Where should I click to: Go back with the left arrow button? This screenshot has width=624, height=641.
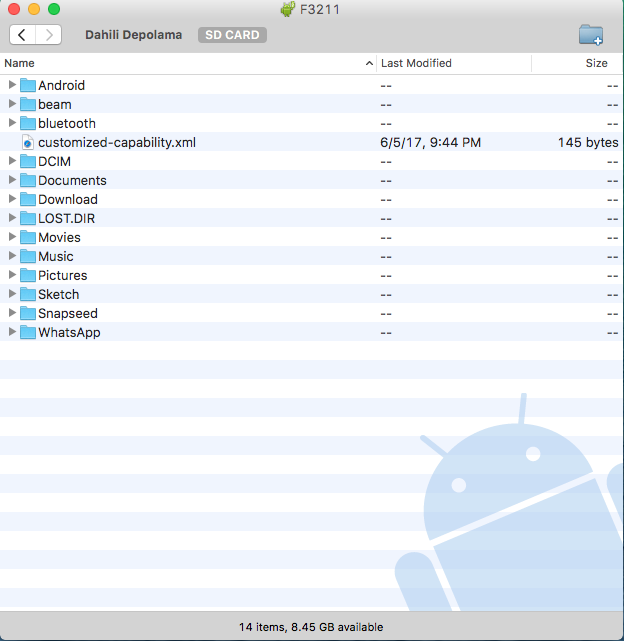pyautogui.click(x=22, y=35)
